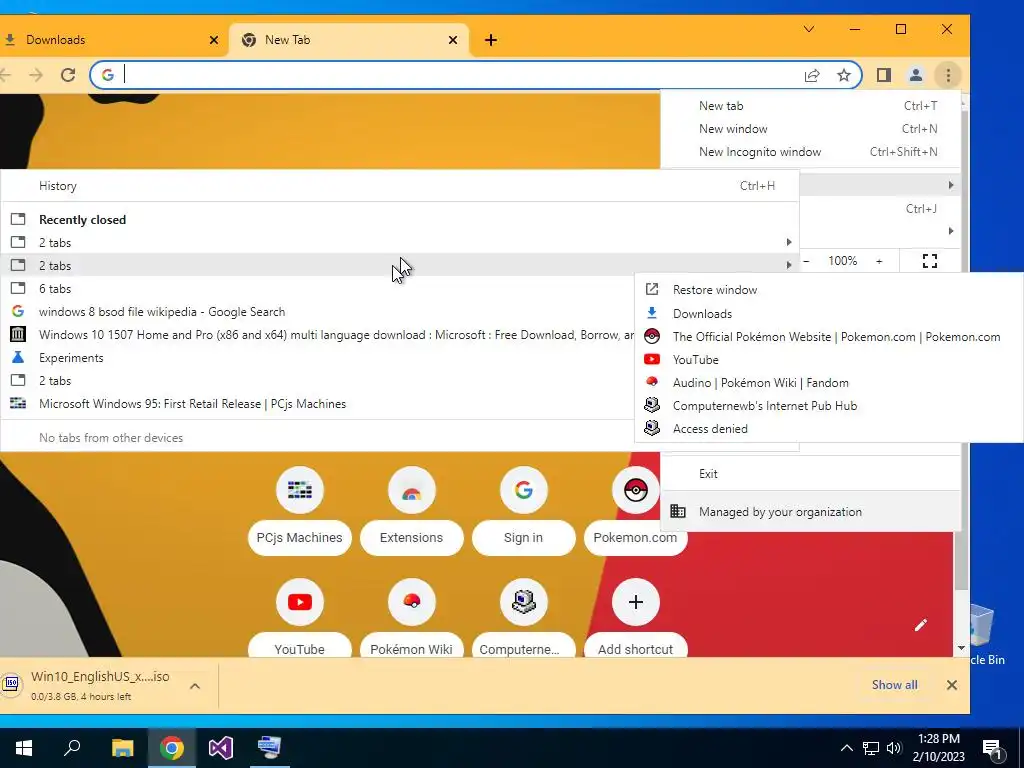
Task: Click Show all downloads
Action: (894, 684)
